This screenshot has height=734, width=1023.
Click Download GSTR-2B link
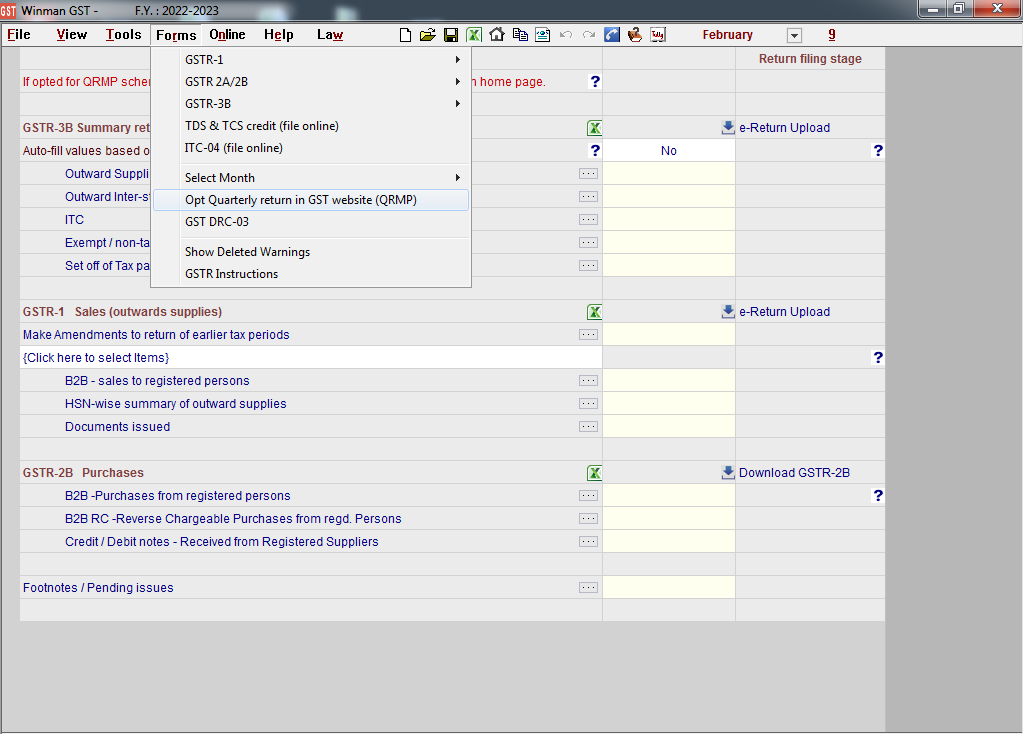[794, 473]
